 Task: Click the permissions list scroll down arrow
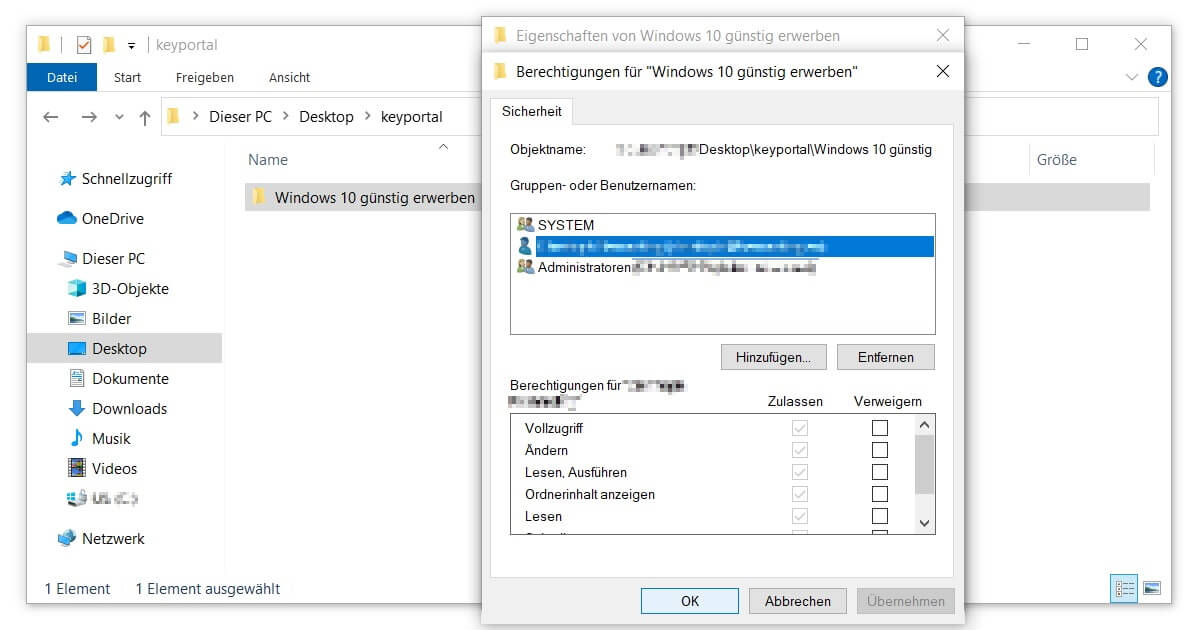(924, 523)
